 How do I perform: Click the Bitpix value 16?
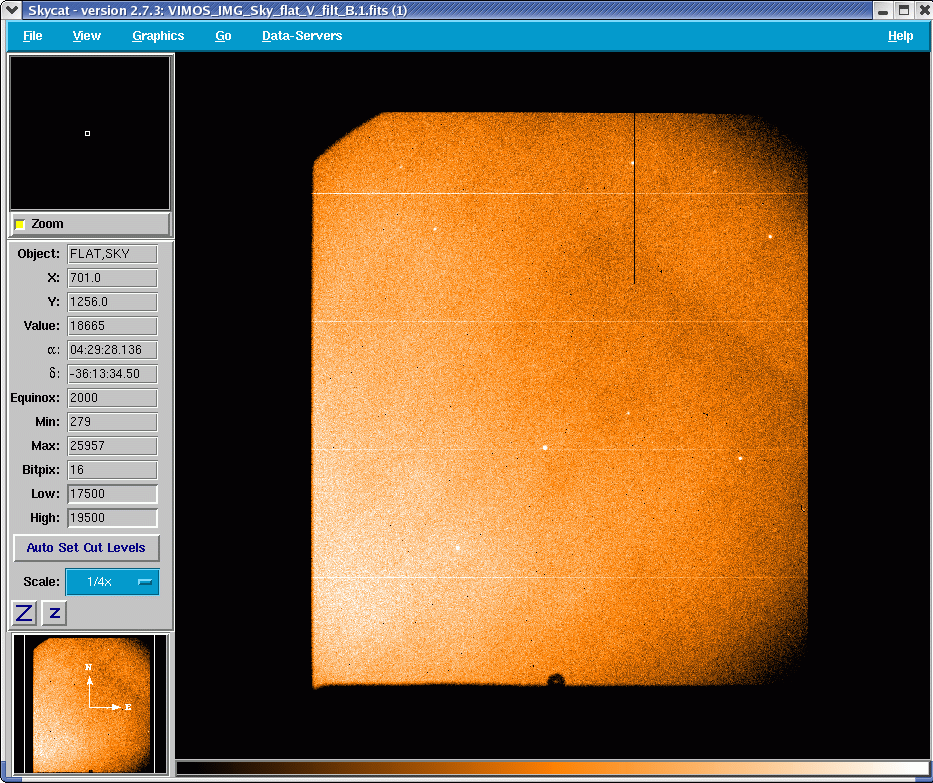pos(112,470)
